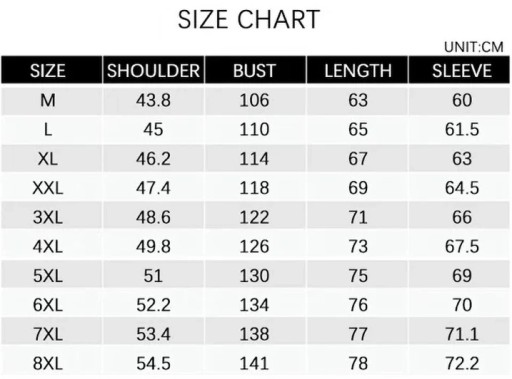The height and width of the screenshot is (379, 512).
Task: Select the 3XL size row label
Action: (48, 217)
